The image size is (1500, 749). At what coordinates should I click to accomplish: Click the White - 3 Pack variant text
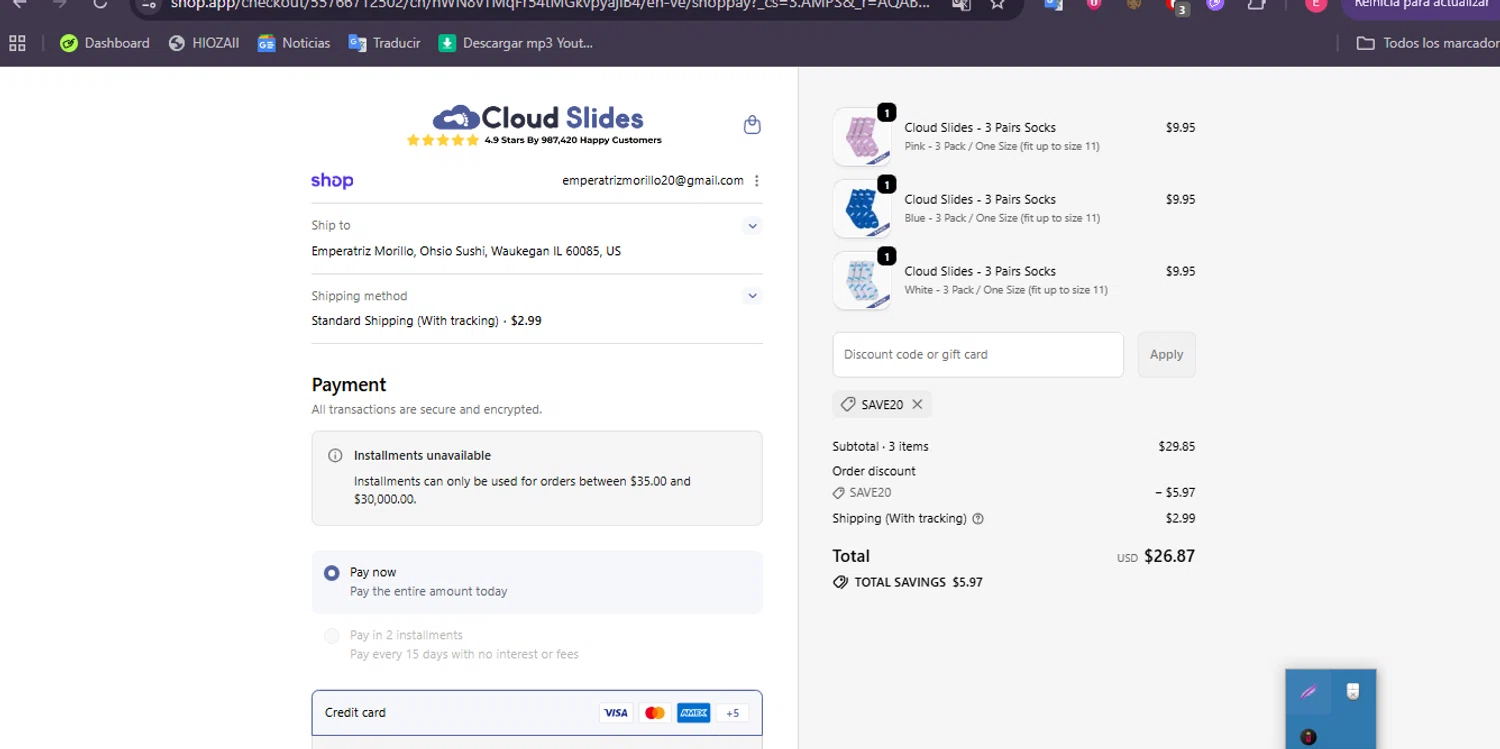pyautogui.click(x=1006, y=290)
